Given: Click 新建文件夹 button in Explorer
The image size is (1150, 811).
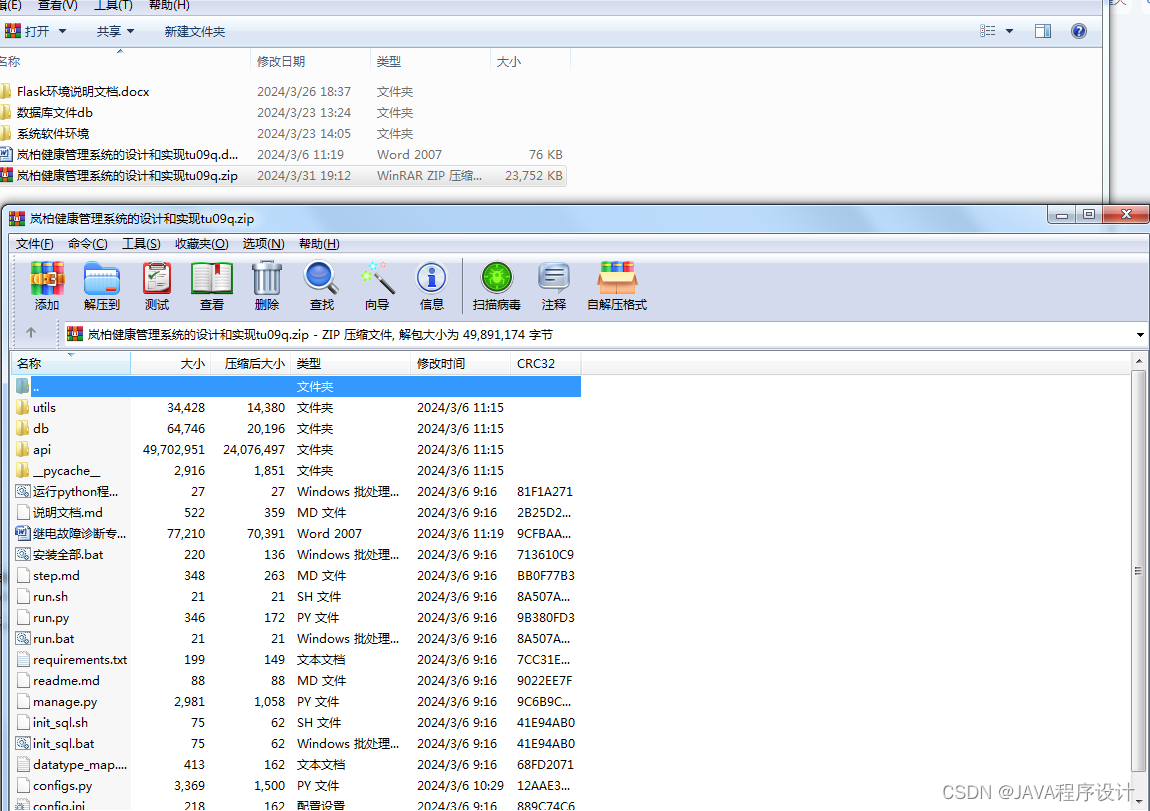Looking at the screenshot, I should tap(194, 32).
